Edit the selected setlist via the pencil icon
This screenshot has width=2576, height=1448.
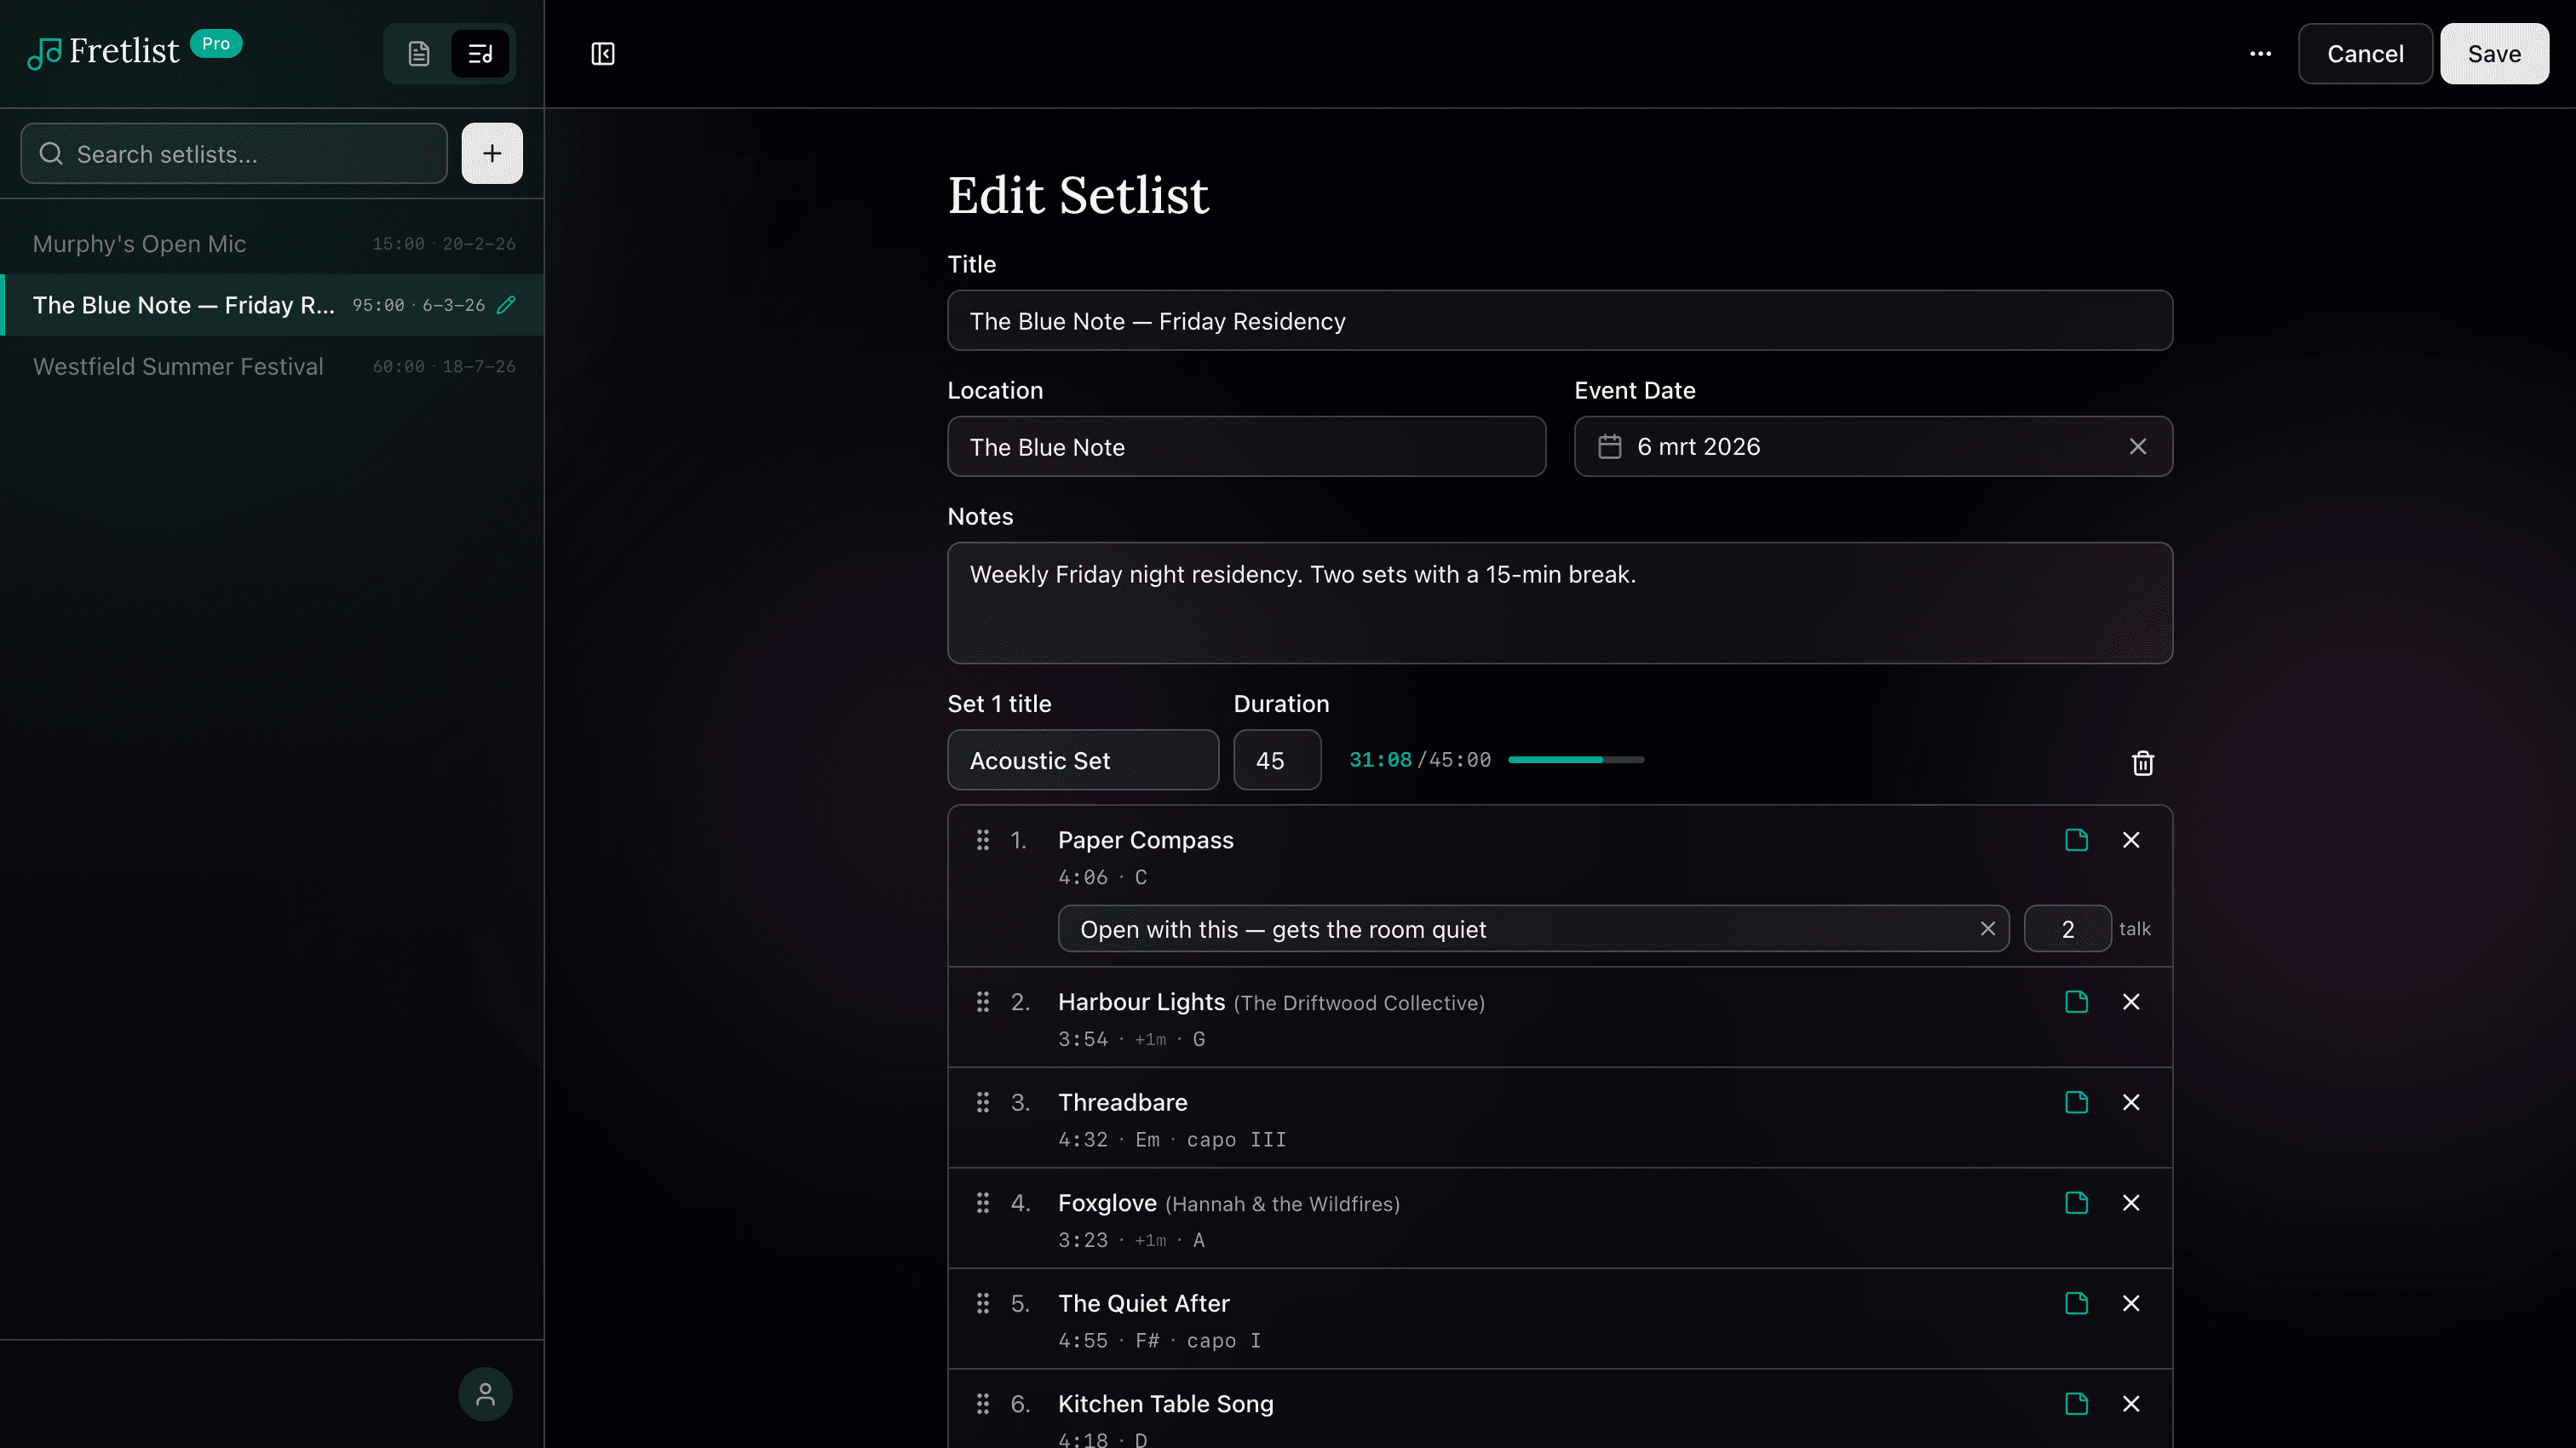(508, 305)
